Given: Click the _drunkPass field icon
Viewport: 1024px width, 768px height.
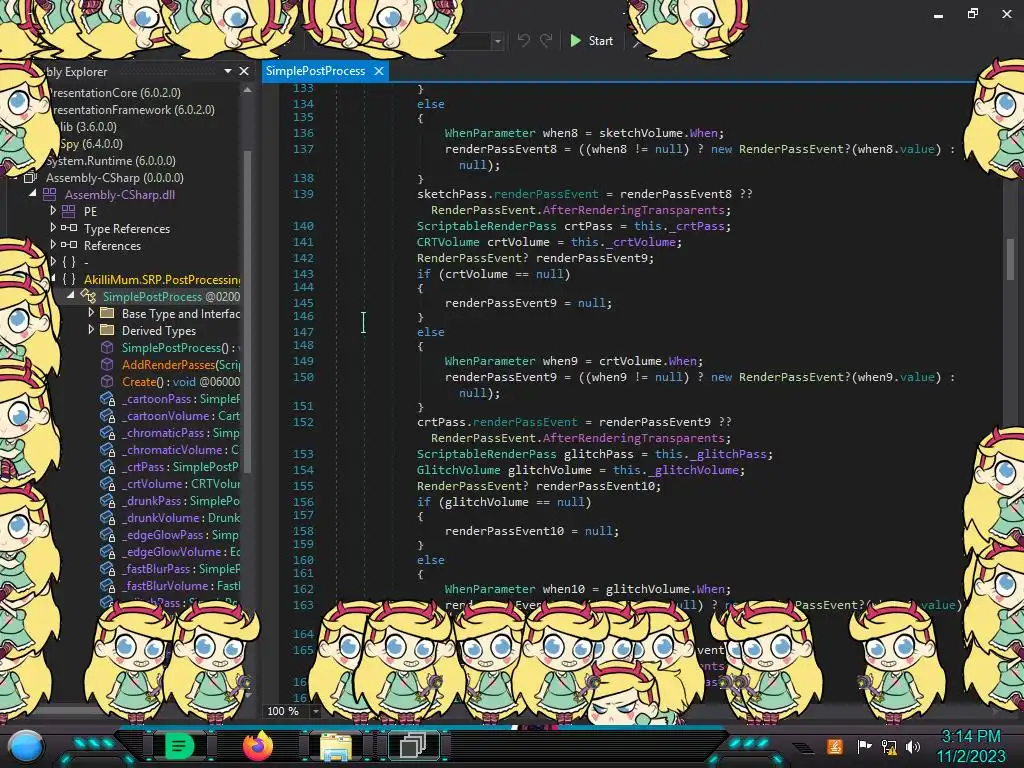Looking at the screenshot, I should 107,500.
